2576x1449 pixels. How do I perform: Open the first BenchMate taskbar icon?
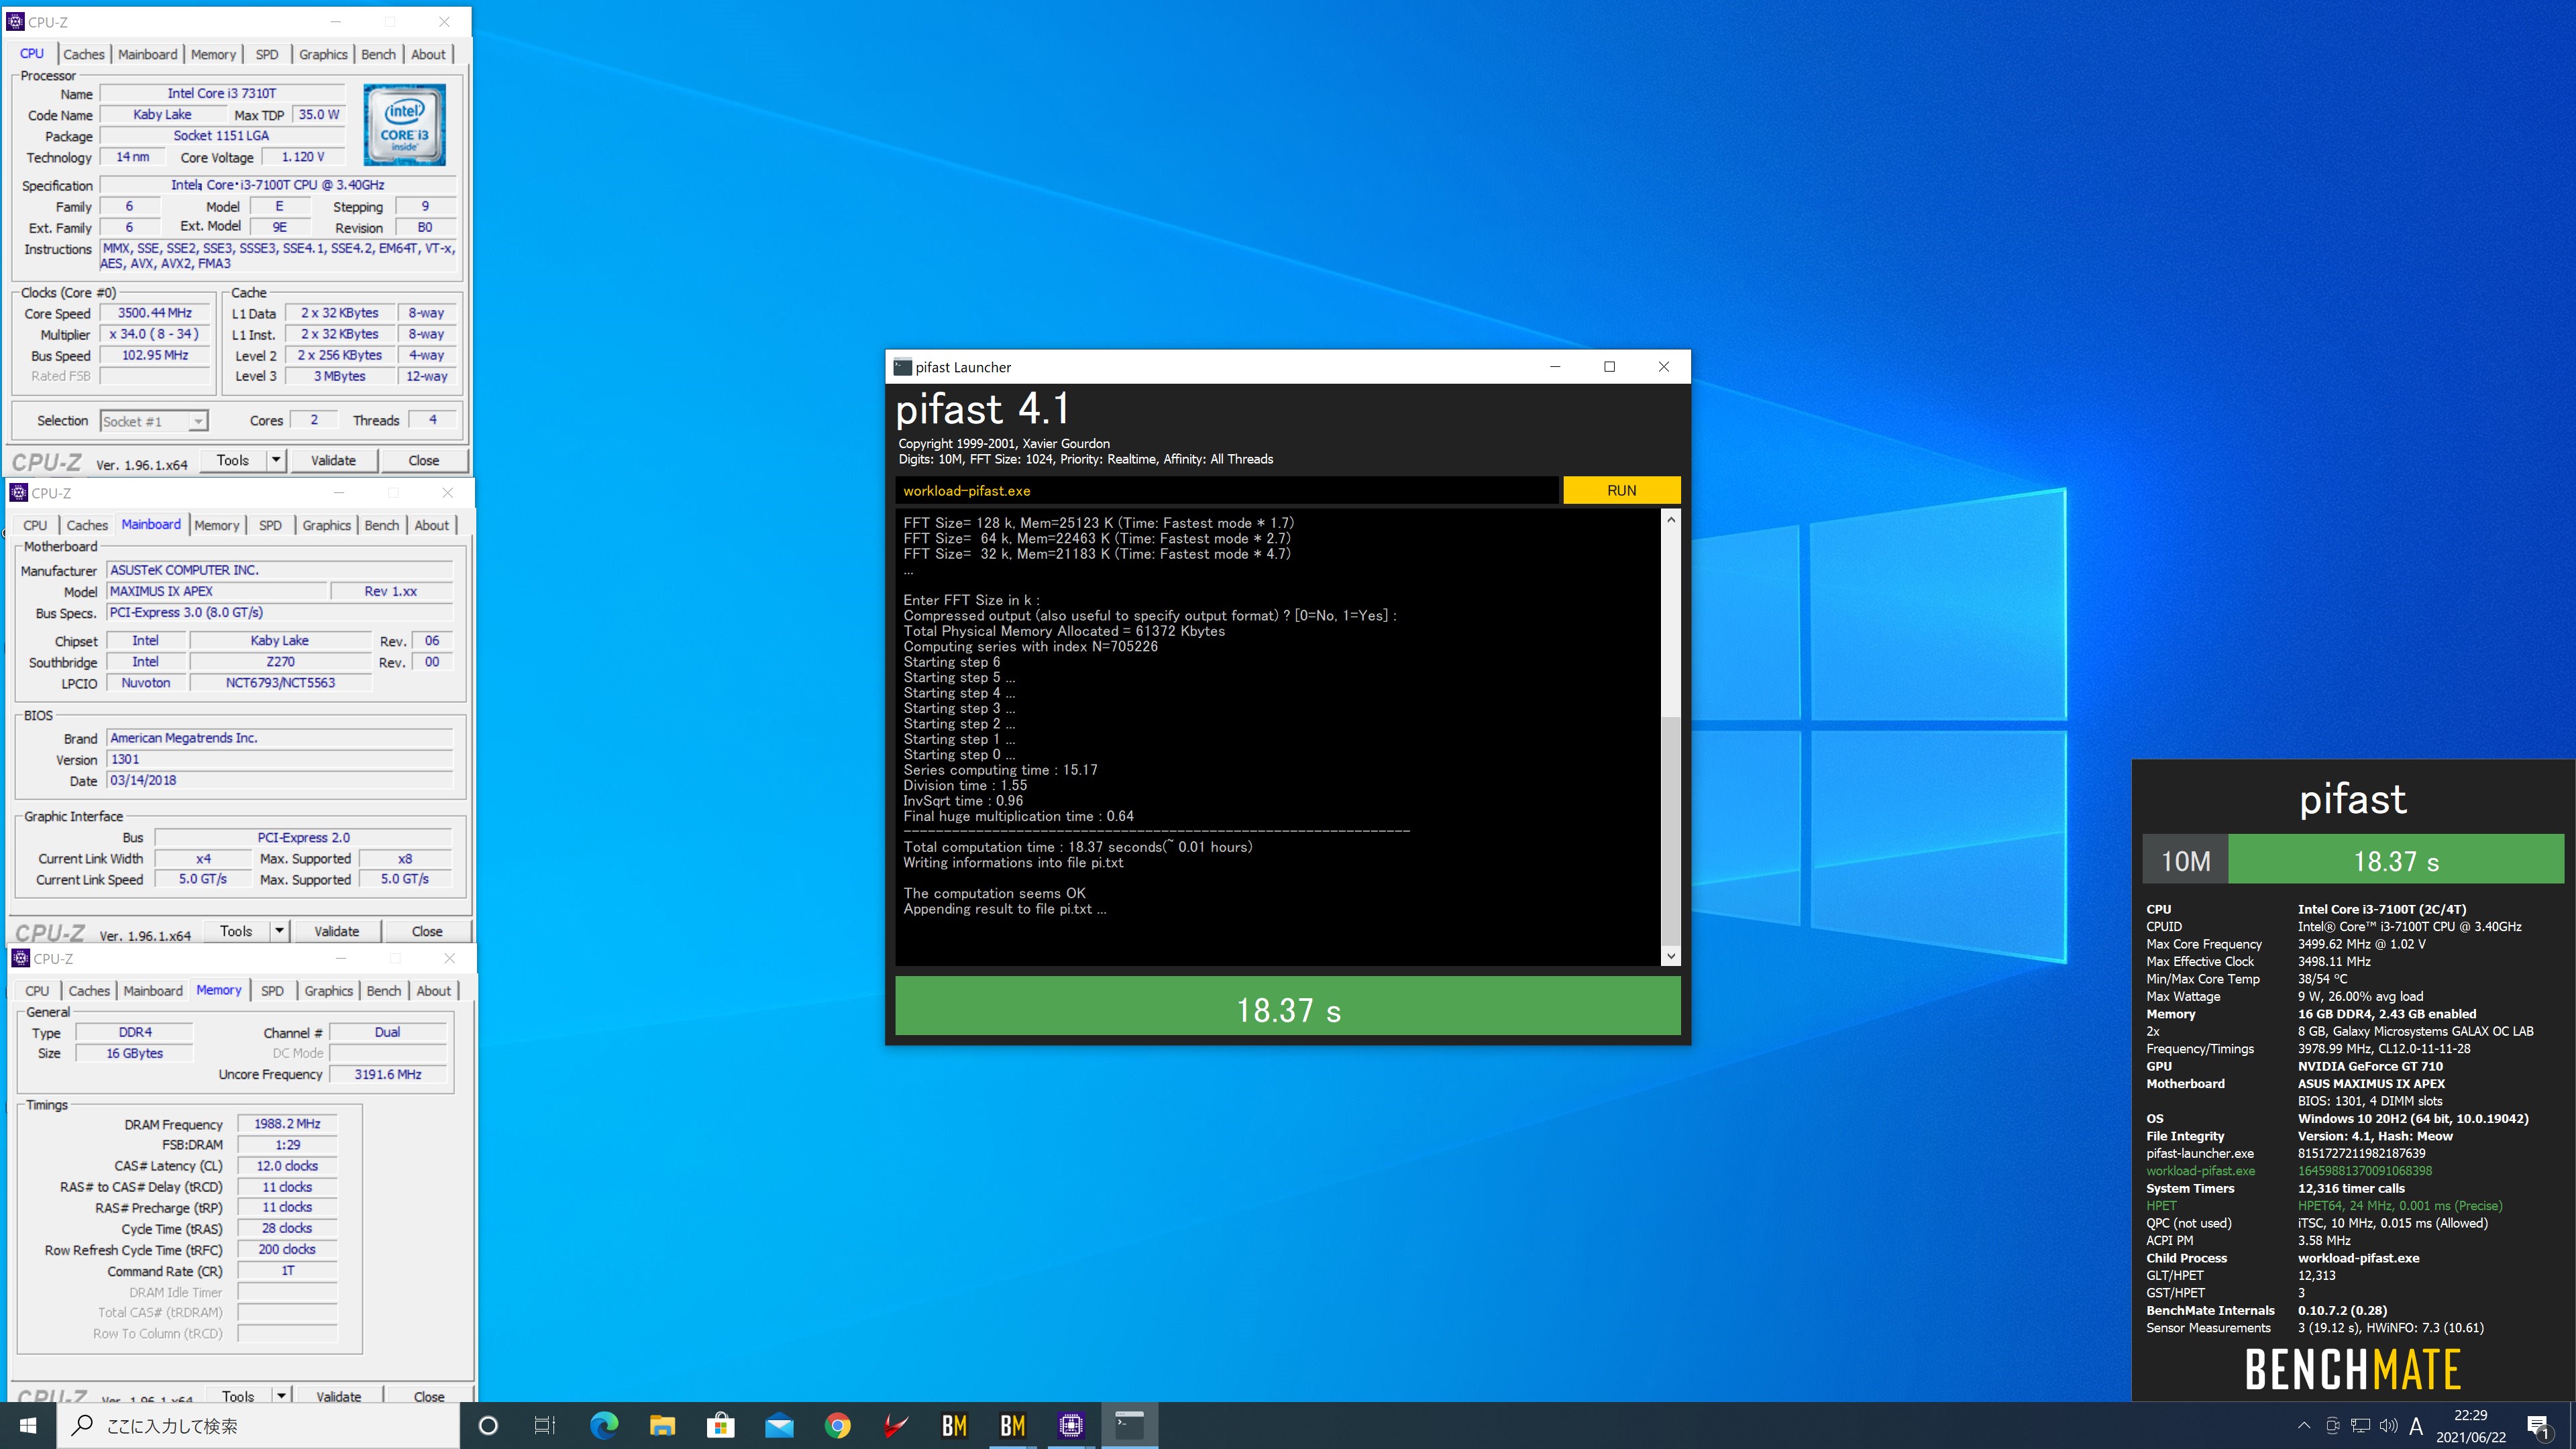tap(954, 1425)
